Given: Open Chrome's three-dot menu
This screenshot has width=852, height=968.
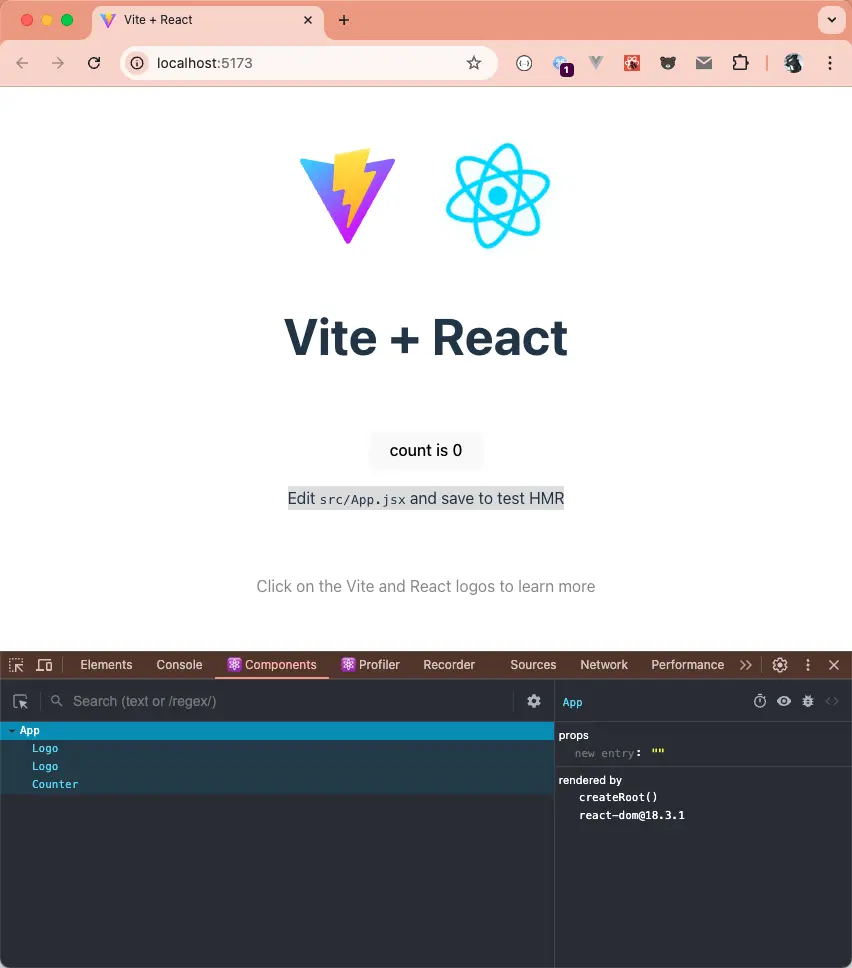Looking at the screenshot, I should (x=830, y=63).
